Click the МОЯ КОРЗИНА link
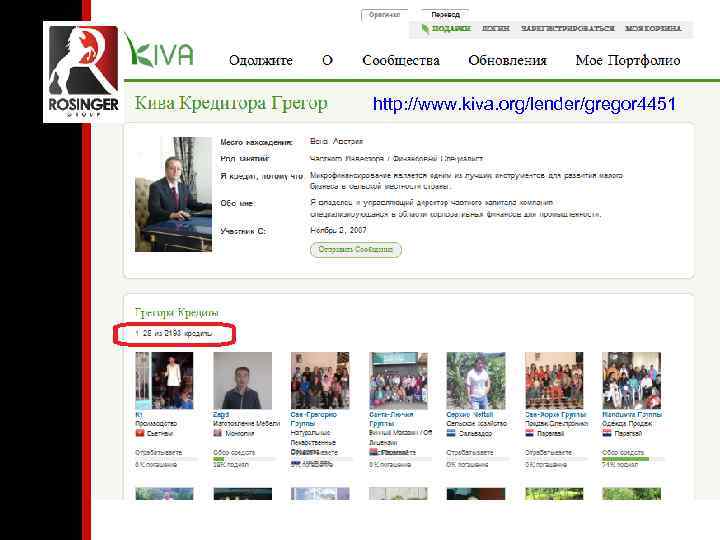720x540 pixels. [x=653, y=28]
